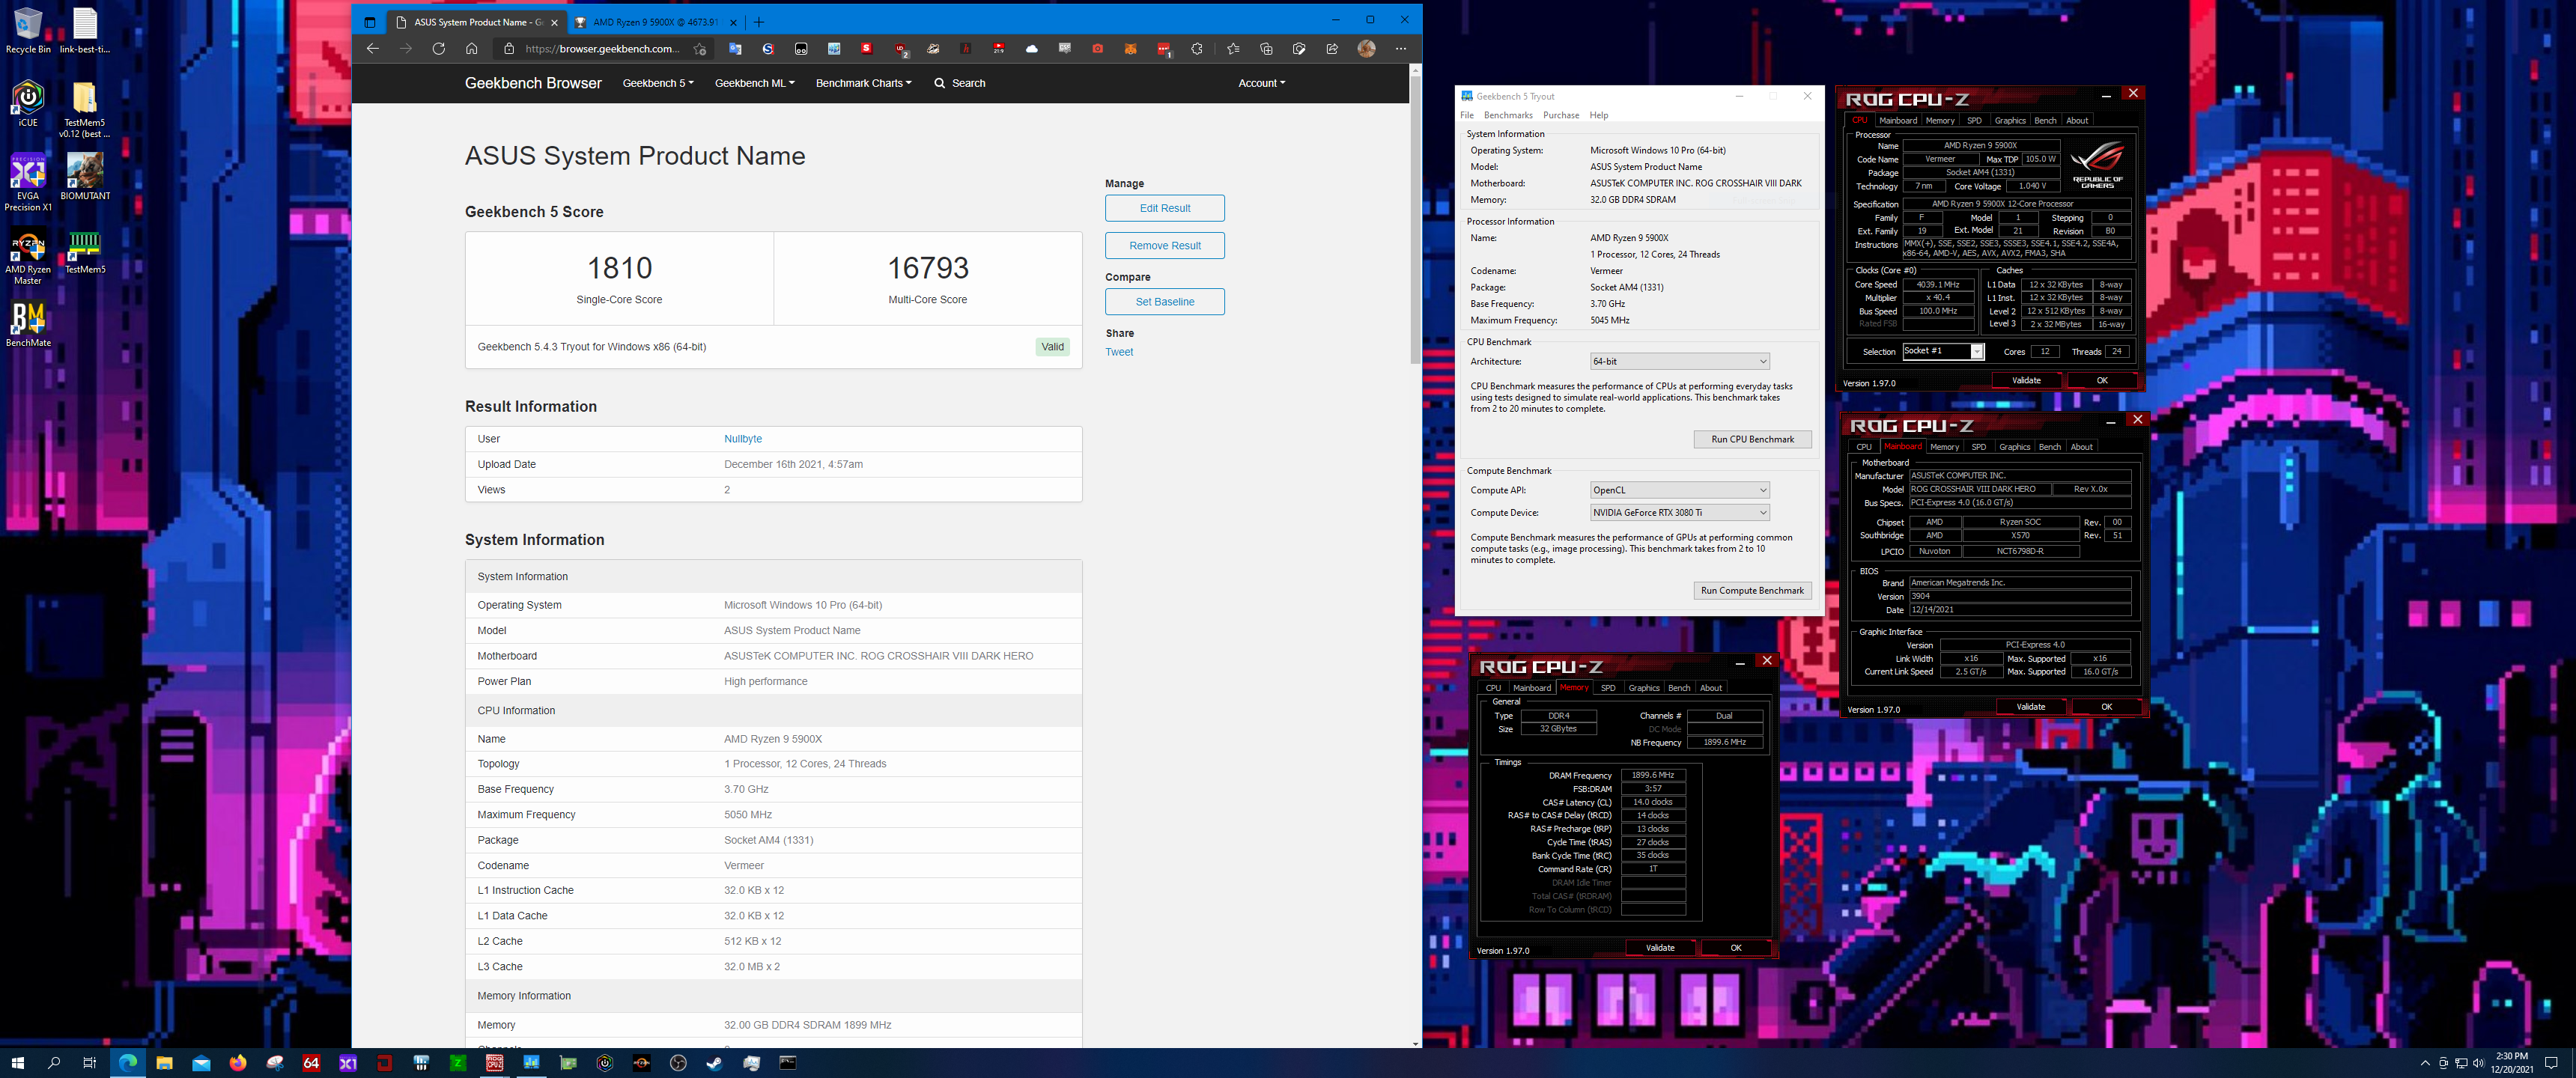The image size is (2576, 1078).
Task: Click Run Compute Benchmark button
Action: [1752, 590]
